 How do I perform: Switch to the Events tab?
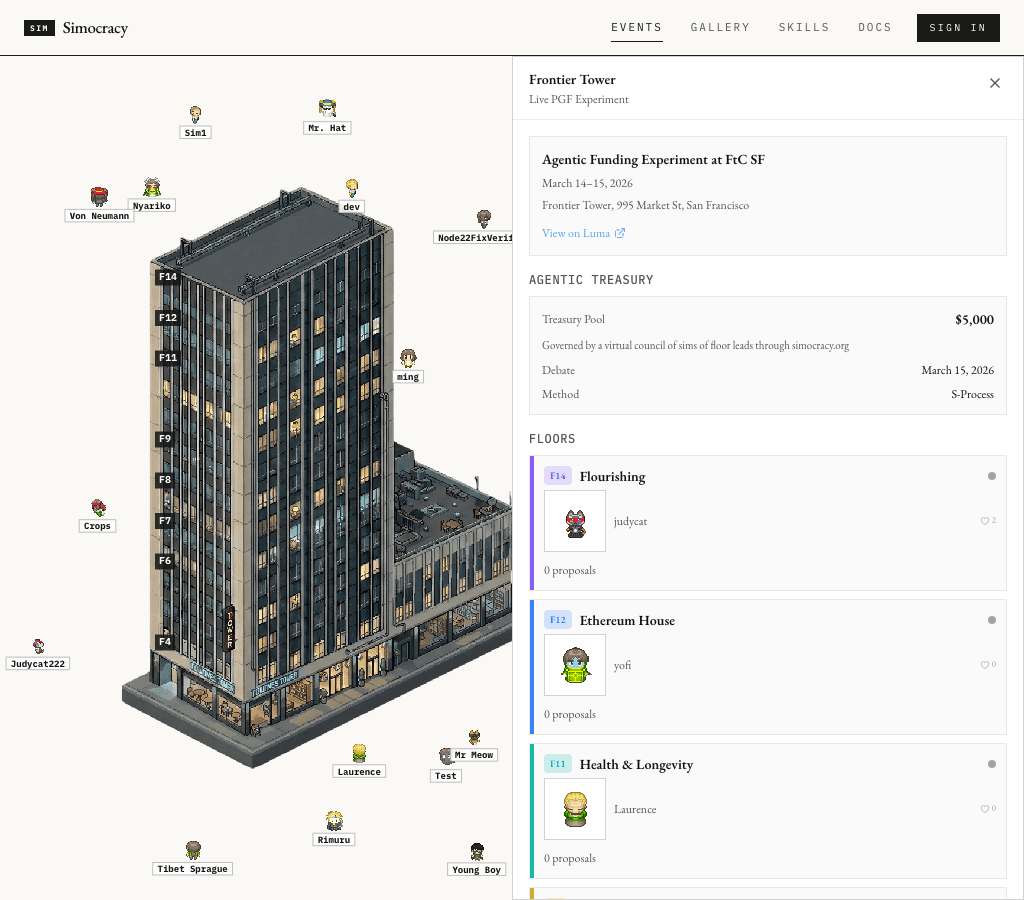[637, 27]
